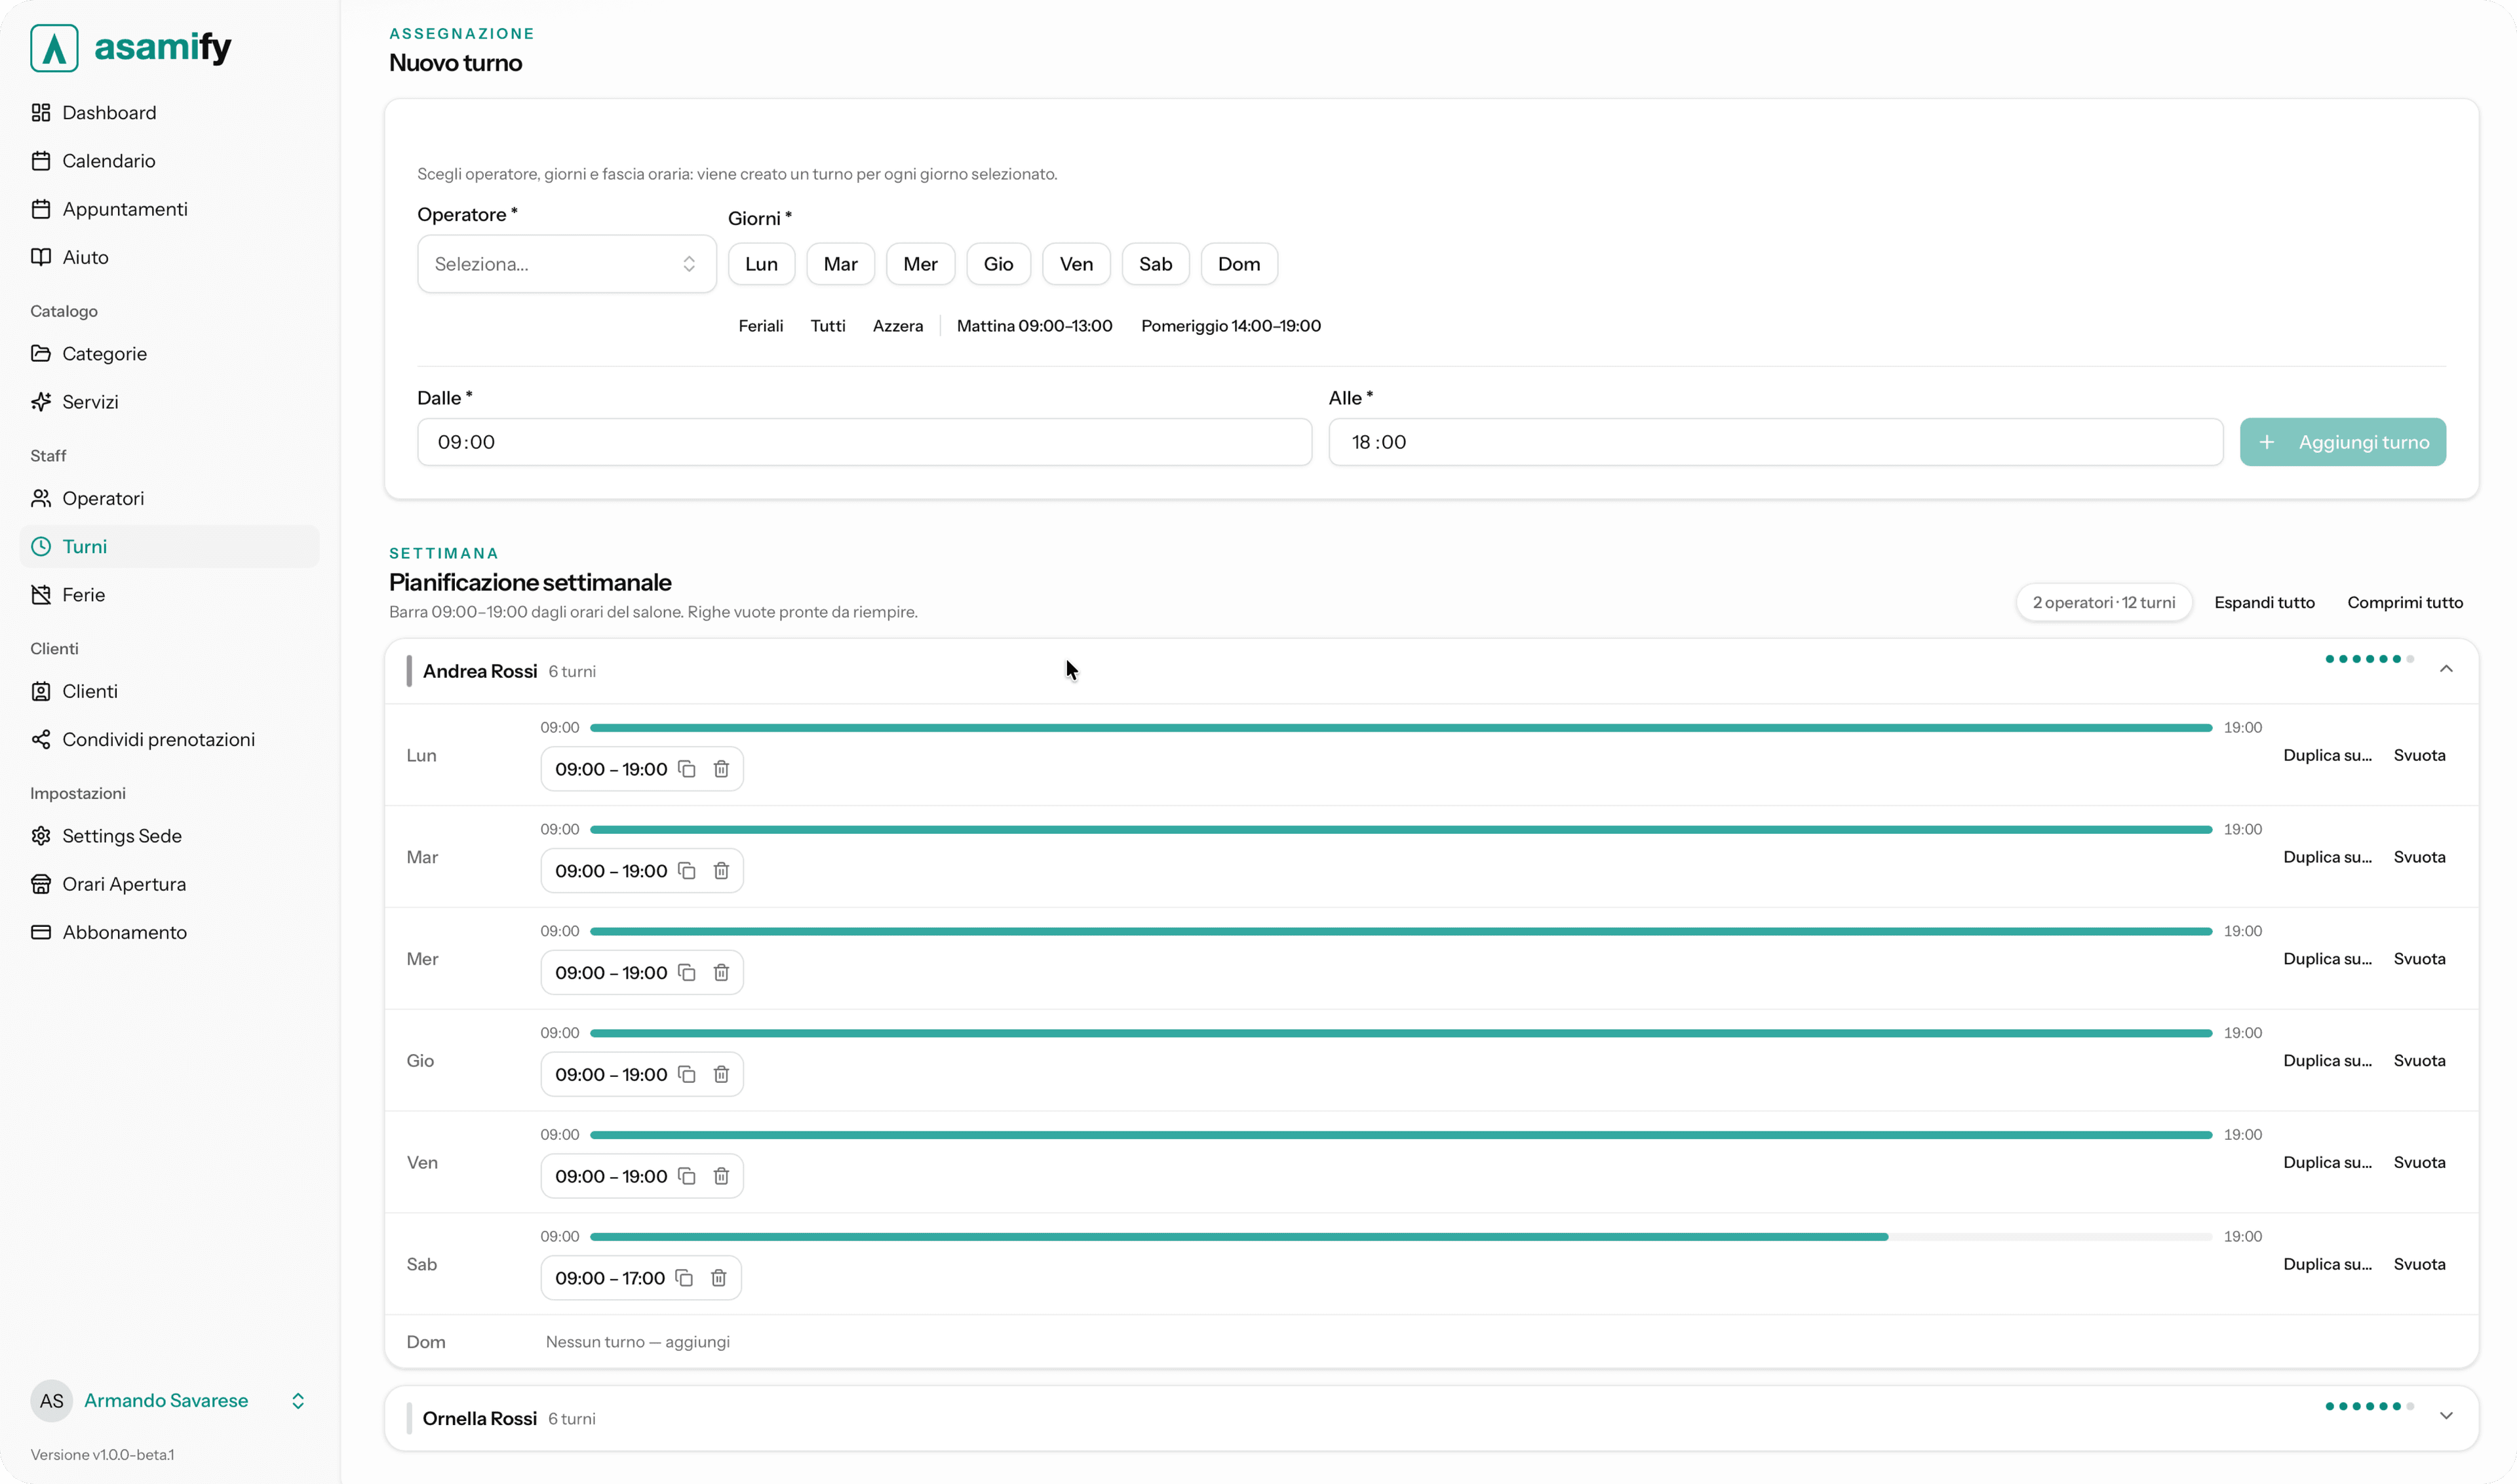Select the Feriali days shortcut

point(761,326)
